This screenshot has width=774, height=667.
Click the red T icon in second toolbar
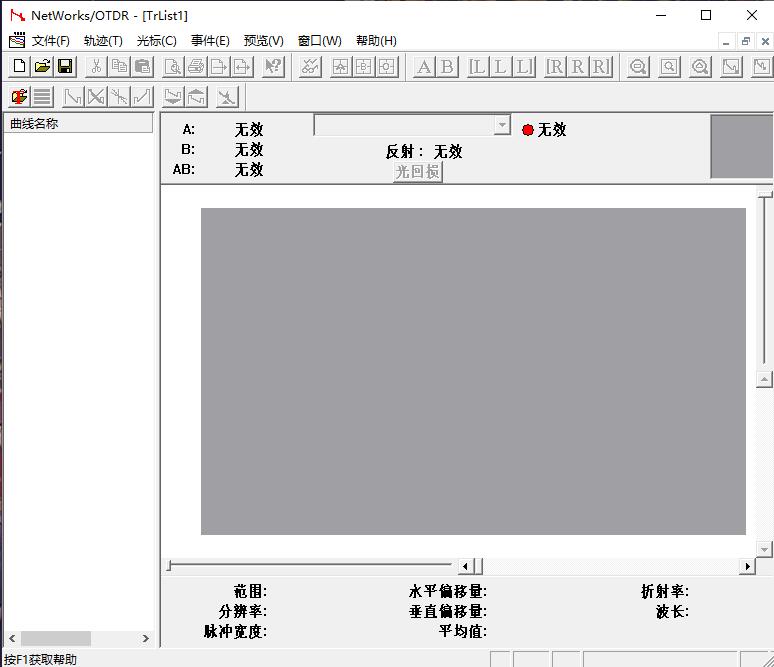(19, 97)
